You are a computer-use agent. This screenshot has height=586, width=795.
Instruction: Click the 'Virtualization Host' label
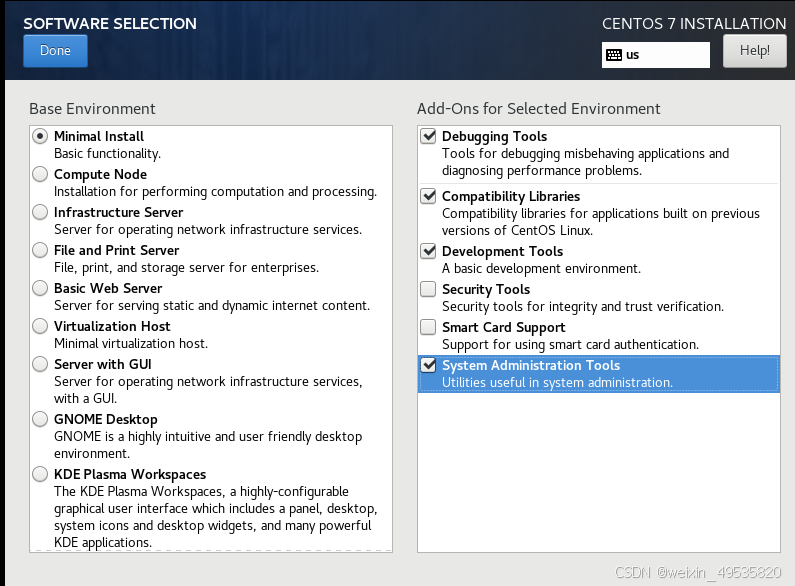[x=112, y=326]
